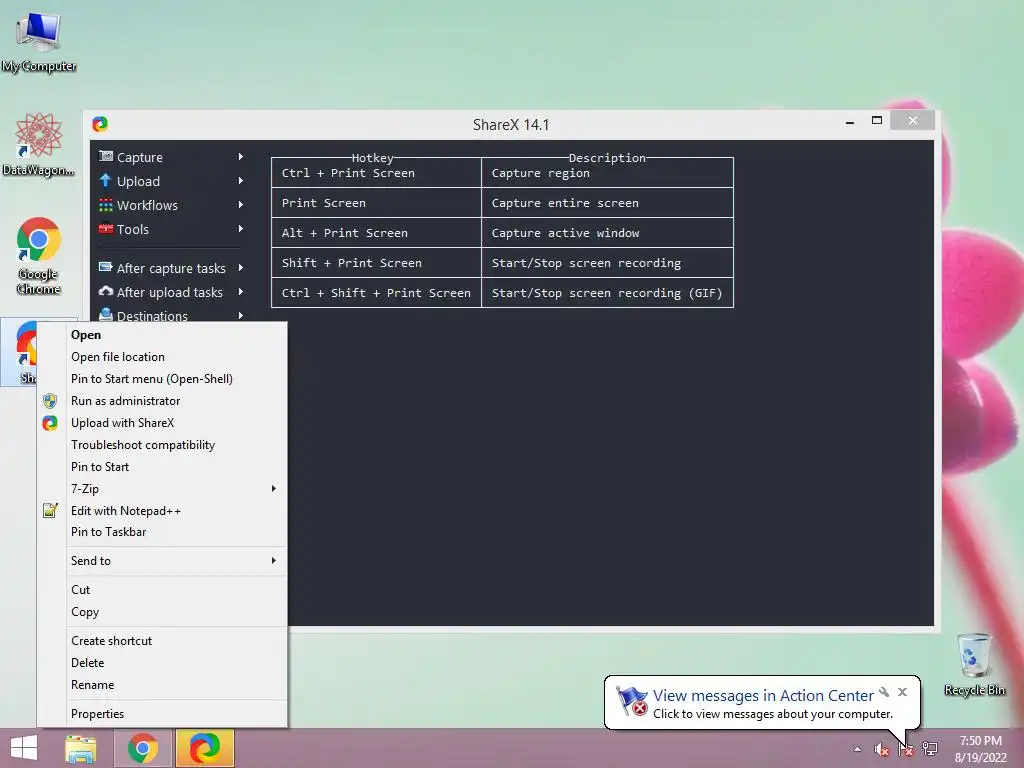Select Run as administrator
This screenshot has width=1024, height=768.
click(x=162, y=400)
